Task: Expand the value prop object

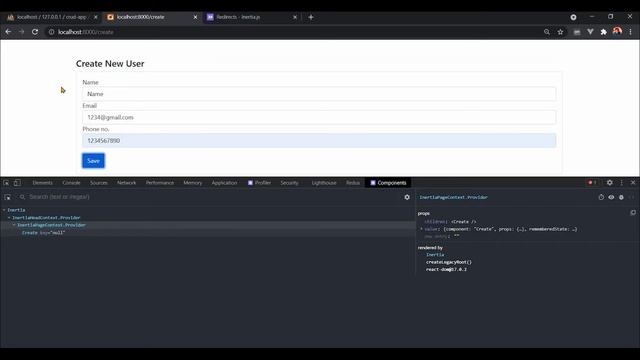Action: [421, 229]
